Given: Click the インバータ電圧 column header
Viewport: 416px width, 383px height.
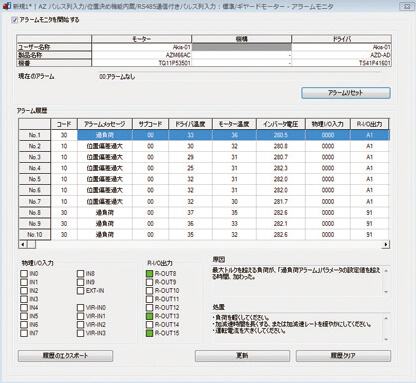Looking at the screenshot, I should tap(281, 124).
